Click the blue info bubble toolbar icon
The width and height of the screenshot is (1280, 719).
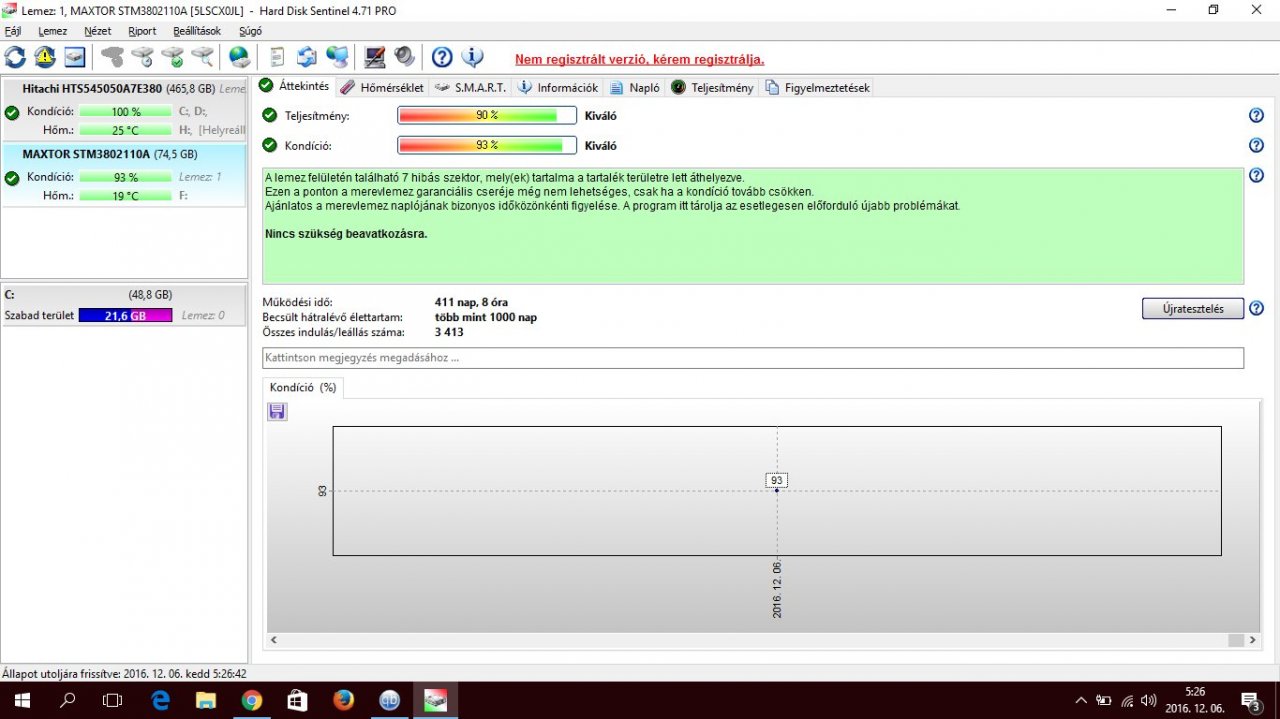point(472,57)
